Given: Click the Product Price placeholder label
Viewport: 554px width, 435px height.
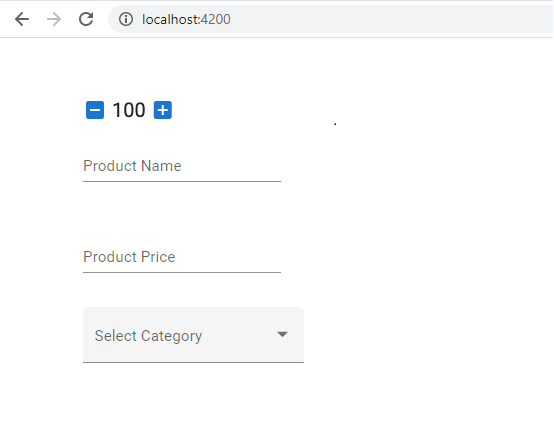Looking at the screenshot, I should tap(129, 257).
